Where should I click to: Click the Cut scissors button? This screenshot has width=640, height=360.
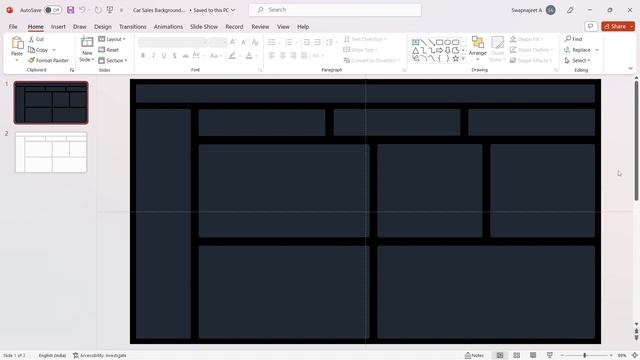click(x=36, y=39)
